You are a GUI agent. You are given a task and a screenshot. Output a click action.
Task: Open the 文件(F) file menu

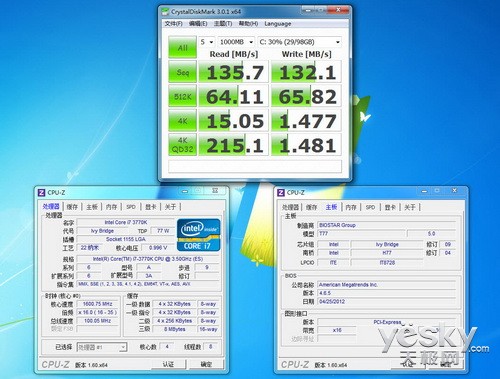click(x=173, y=24)
